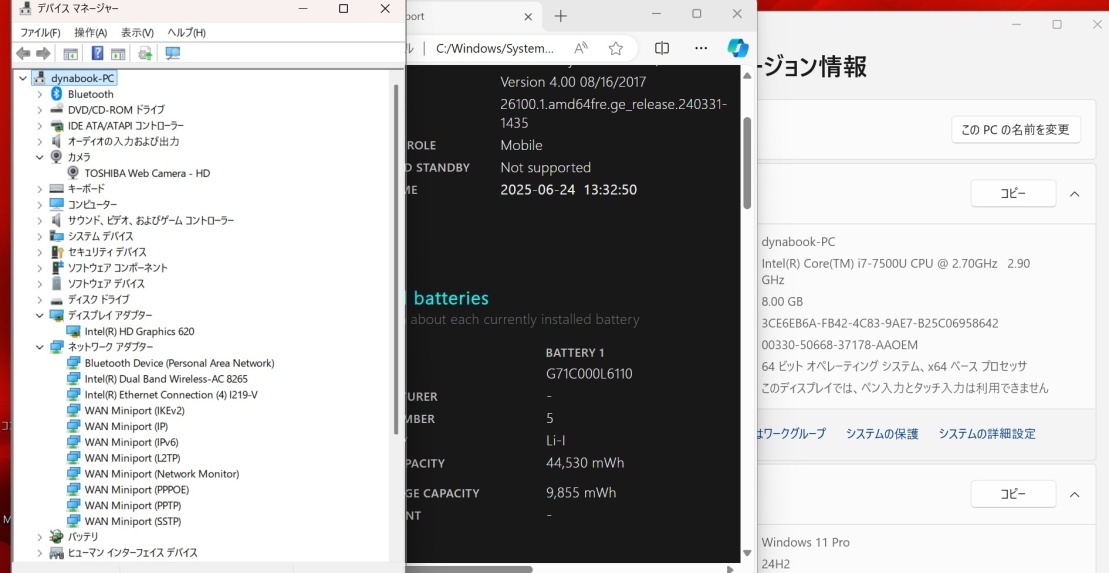Open ヘルプ(H) menu in Device Manager
This screenshot has width=1109, height=573.
click(x=187, y=33)
